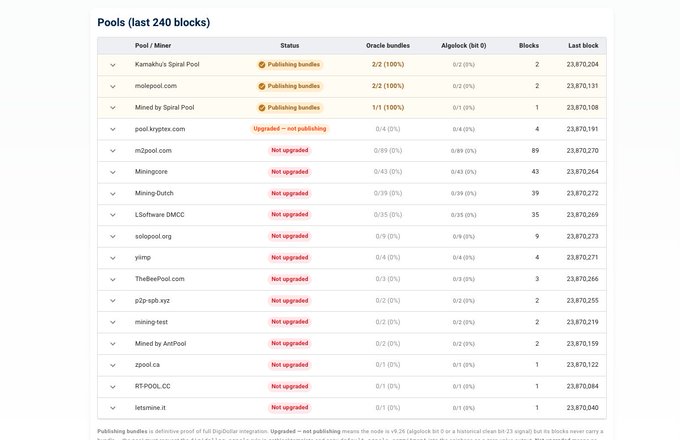This screenshot has height=440, width=680.
Task: Expand the mining-test row chevron
Action: [x=113, y=323]
